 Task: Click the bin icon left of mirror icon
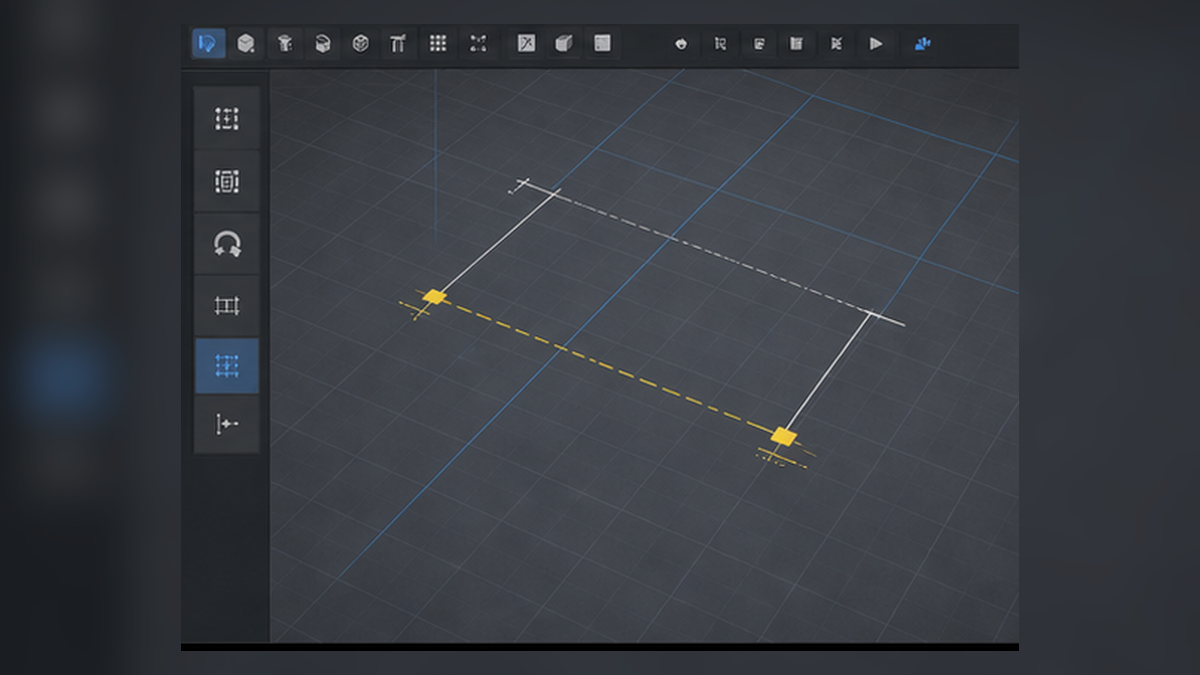(x=797, y=44)
